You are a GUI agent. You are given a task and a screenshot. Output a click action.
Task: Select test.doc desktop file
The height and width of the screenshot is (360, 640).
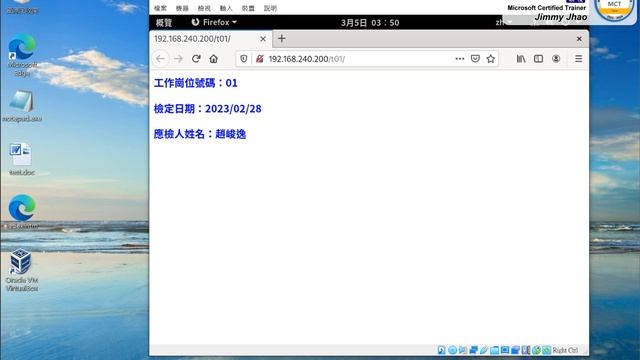tap(22, 159)
